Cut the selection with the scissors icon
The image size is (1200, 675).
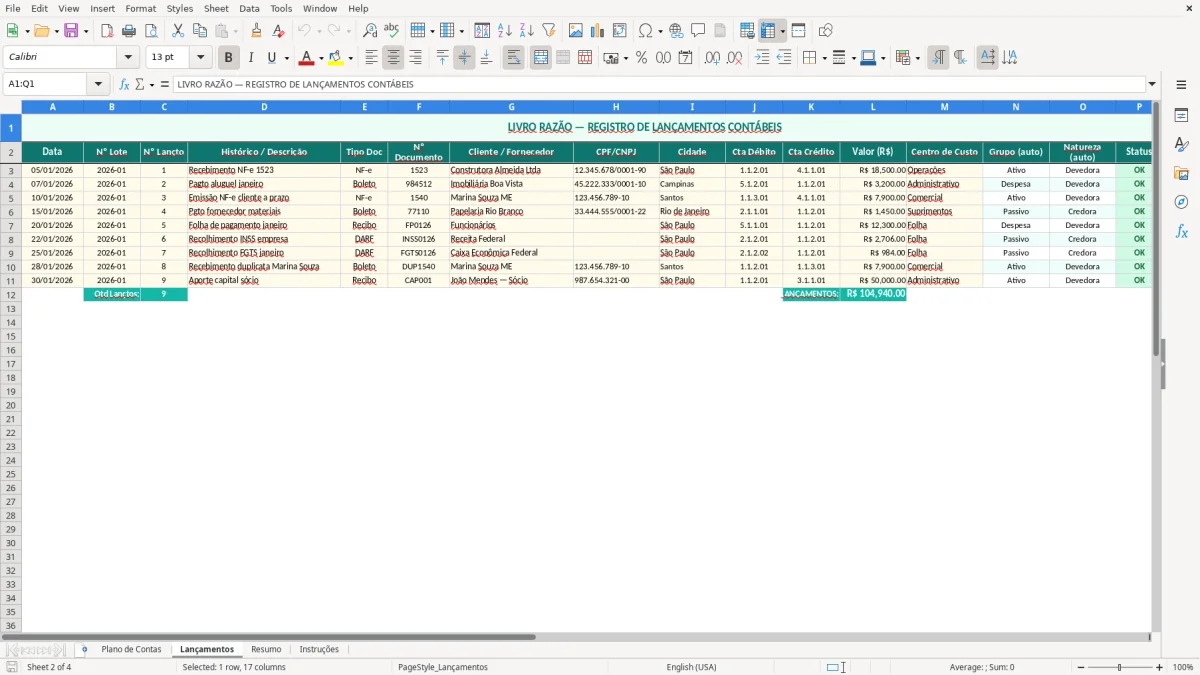[x=178, y=31]
